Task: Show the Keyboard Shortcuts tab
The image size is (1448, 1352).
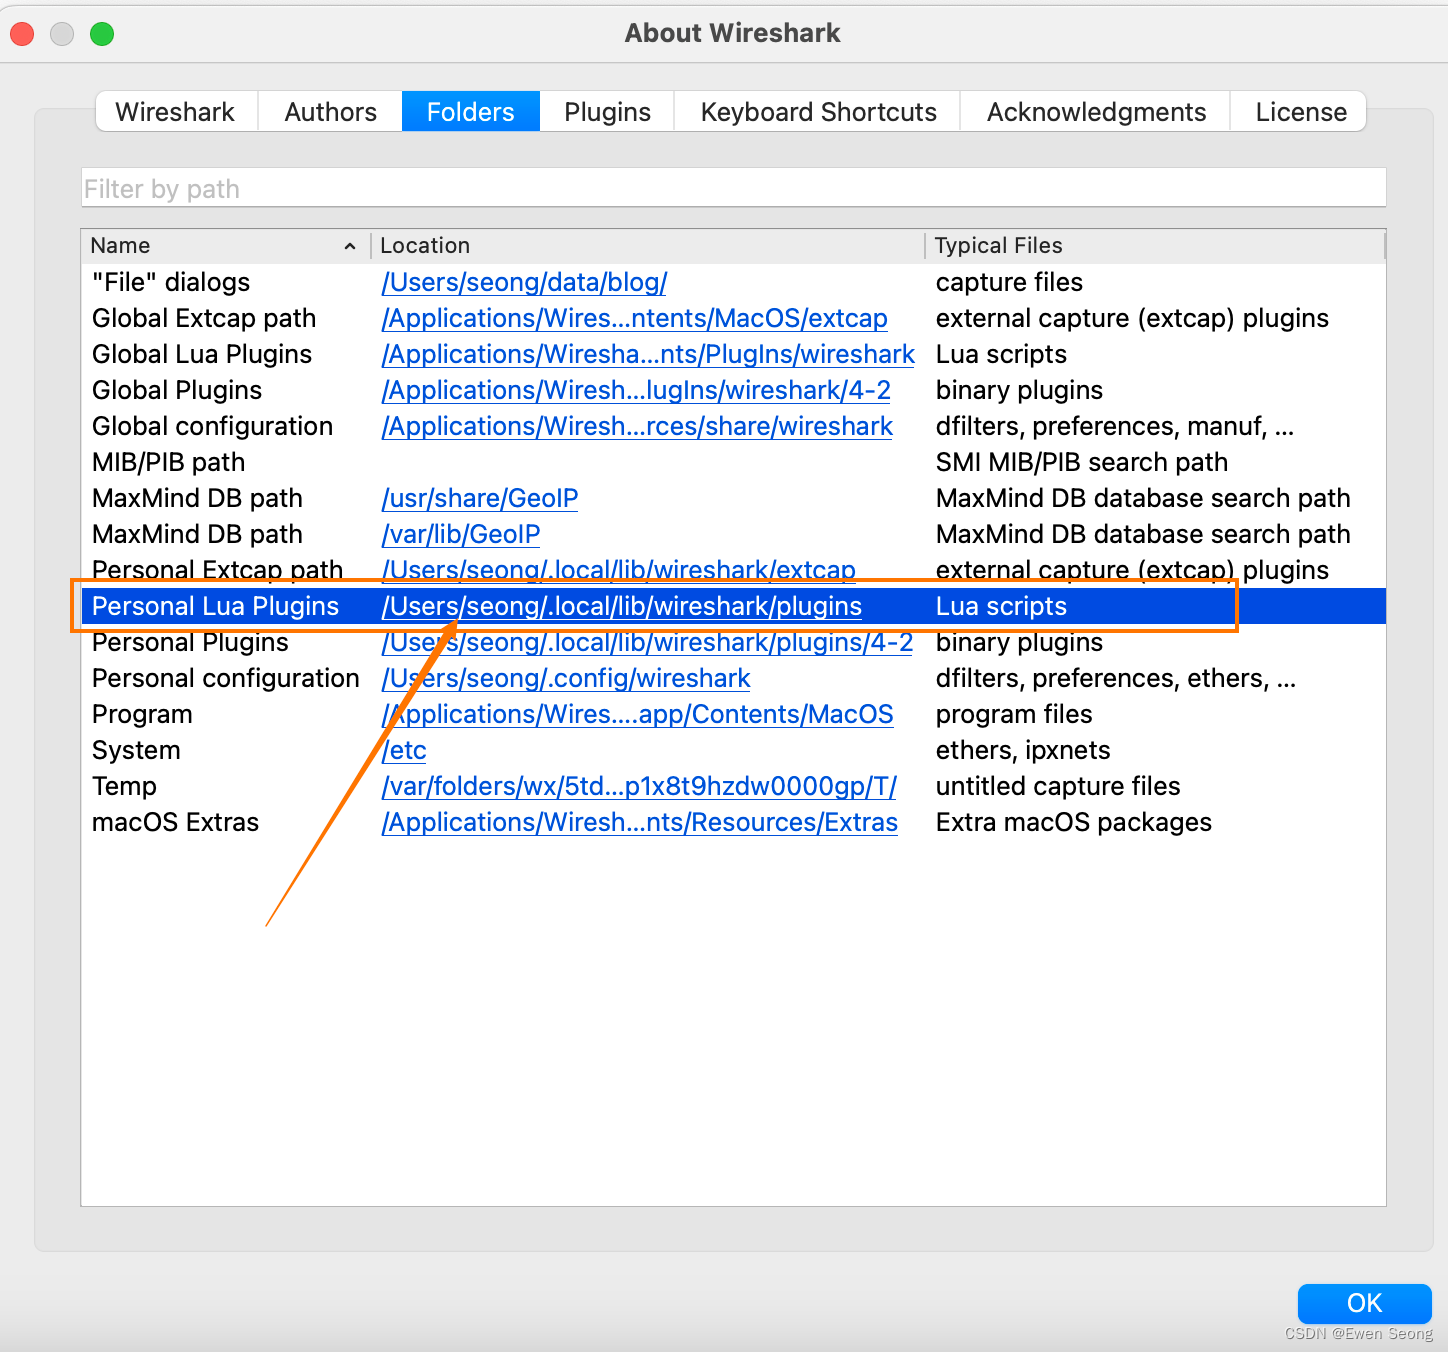Action: tap(818, 112)
